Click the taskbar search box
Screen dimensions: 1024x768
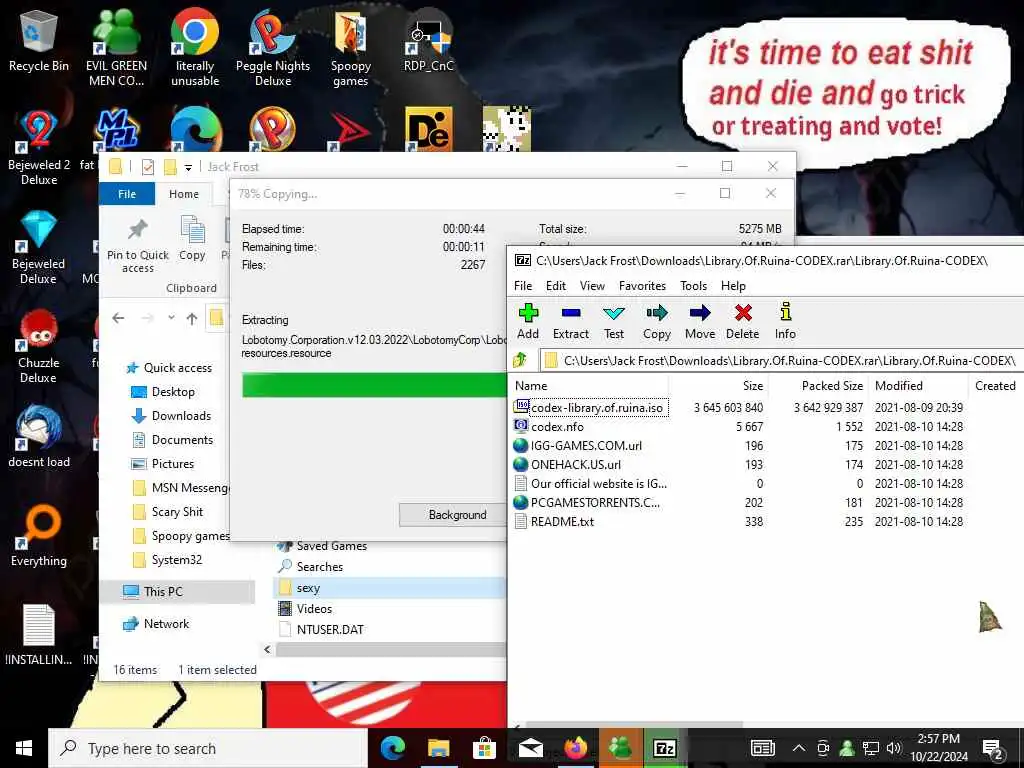pos(208,748)
